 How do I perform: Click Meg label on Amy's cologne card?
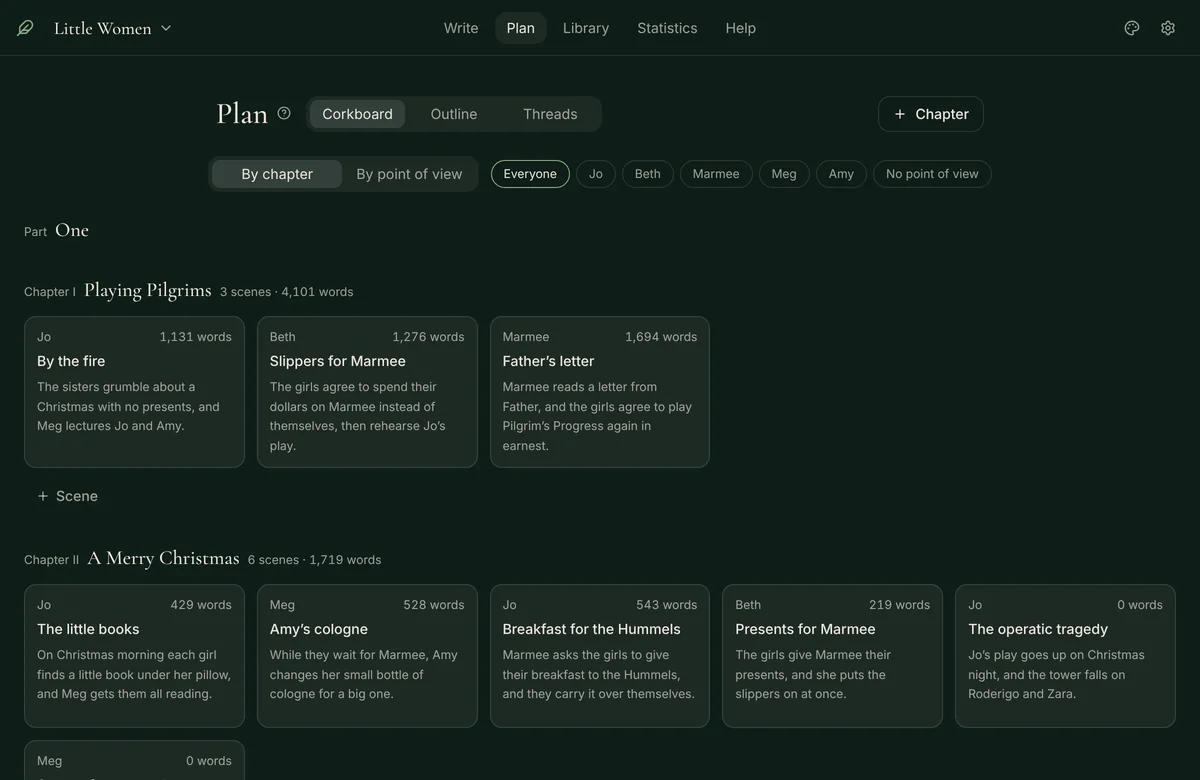[x=282, y=605]
